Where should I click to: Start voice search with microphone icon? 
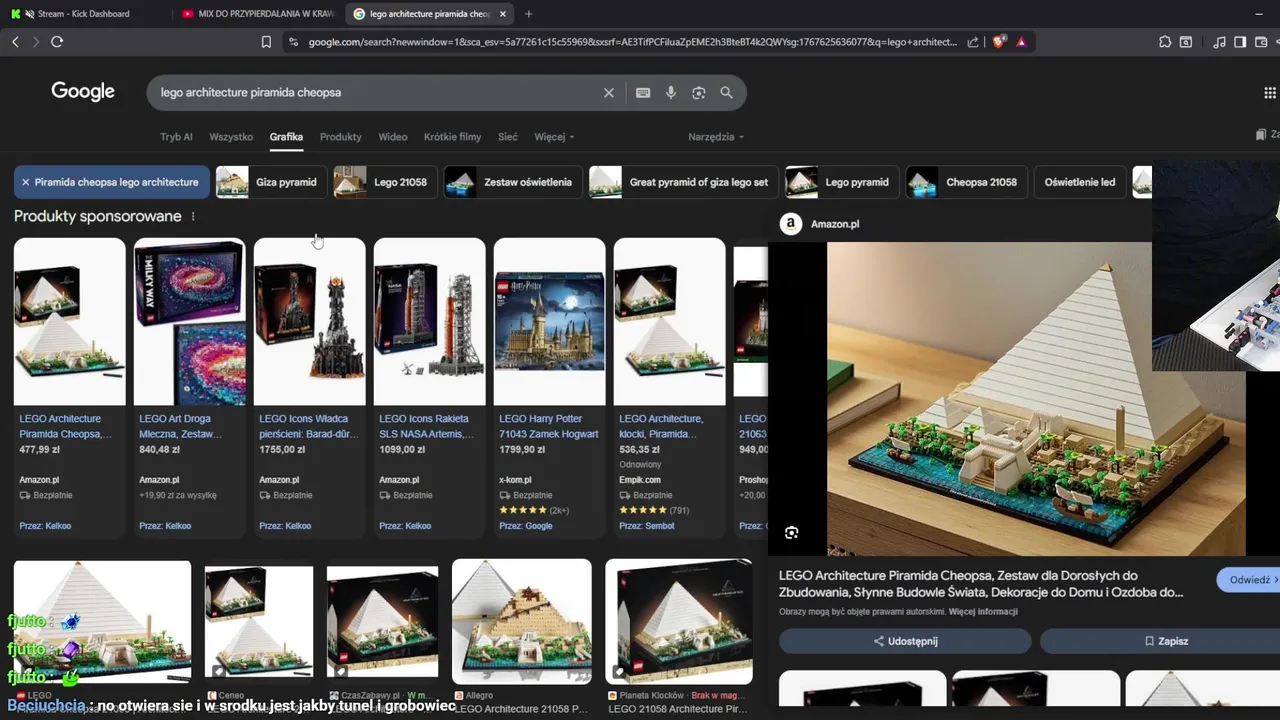[671, 93]
